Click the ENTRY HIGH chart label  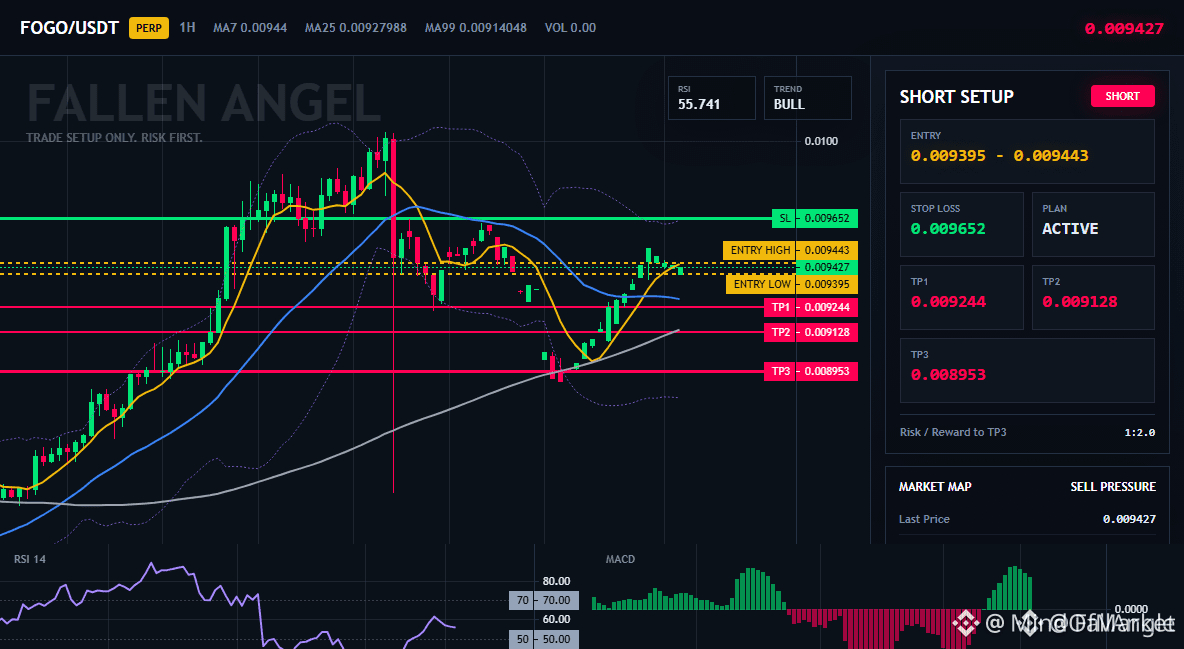pos(760,250)
